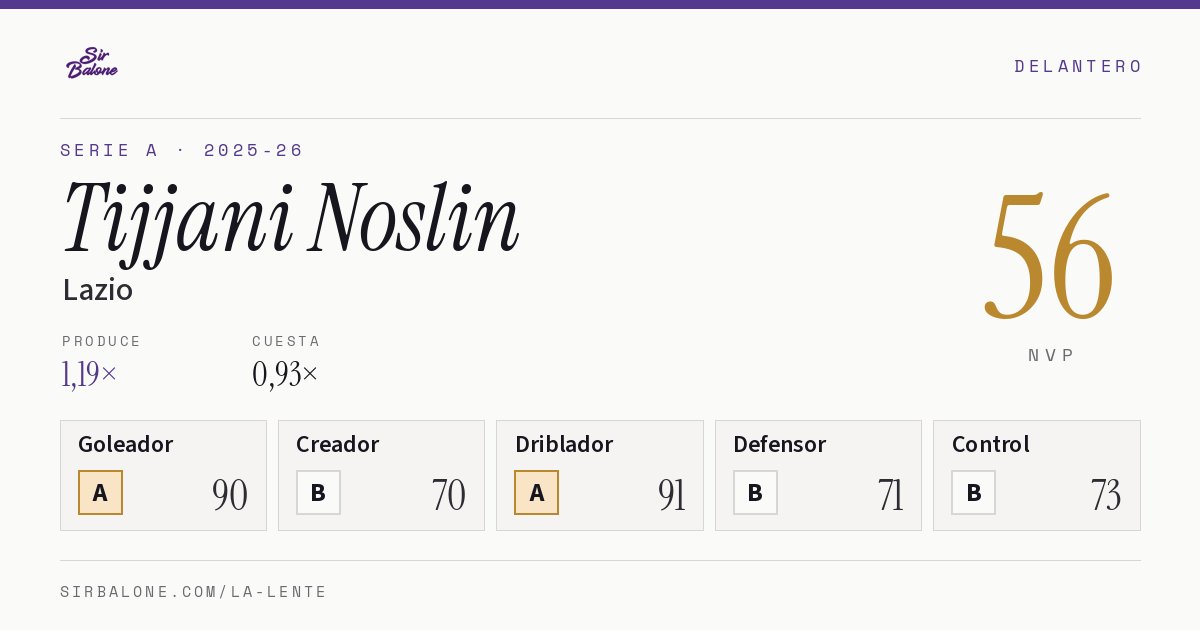Click the Driblador card title
The width and height of the screenshot is (1200, 630).
click(x=564, y=444)
